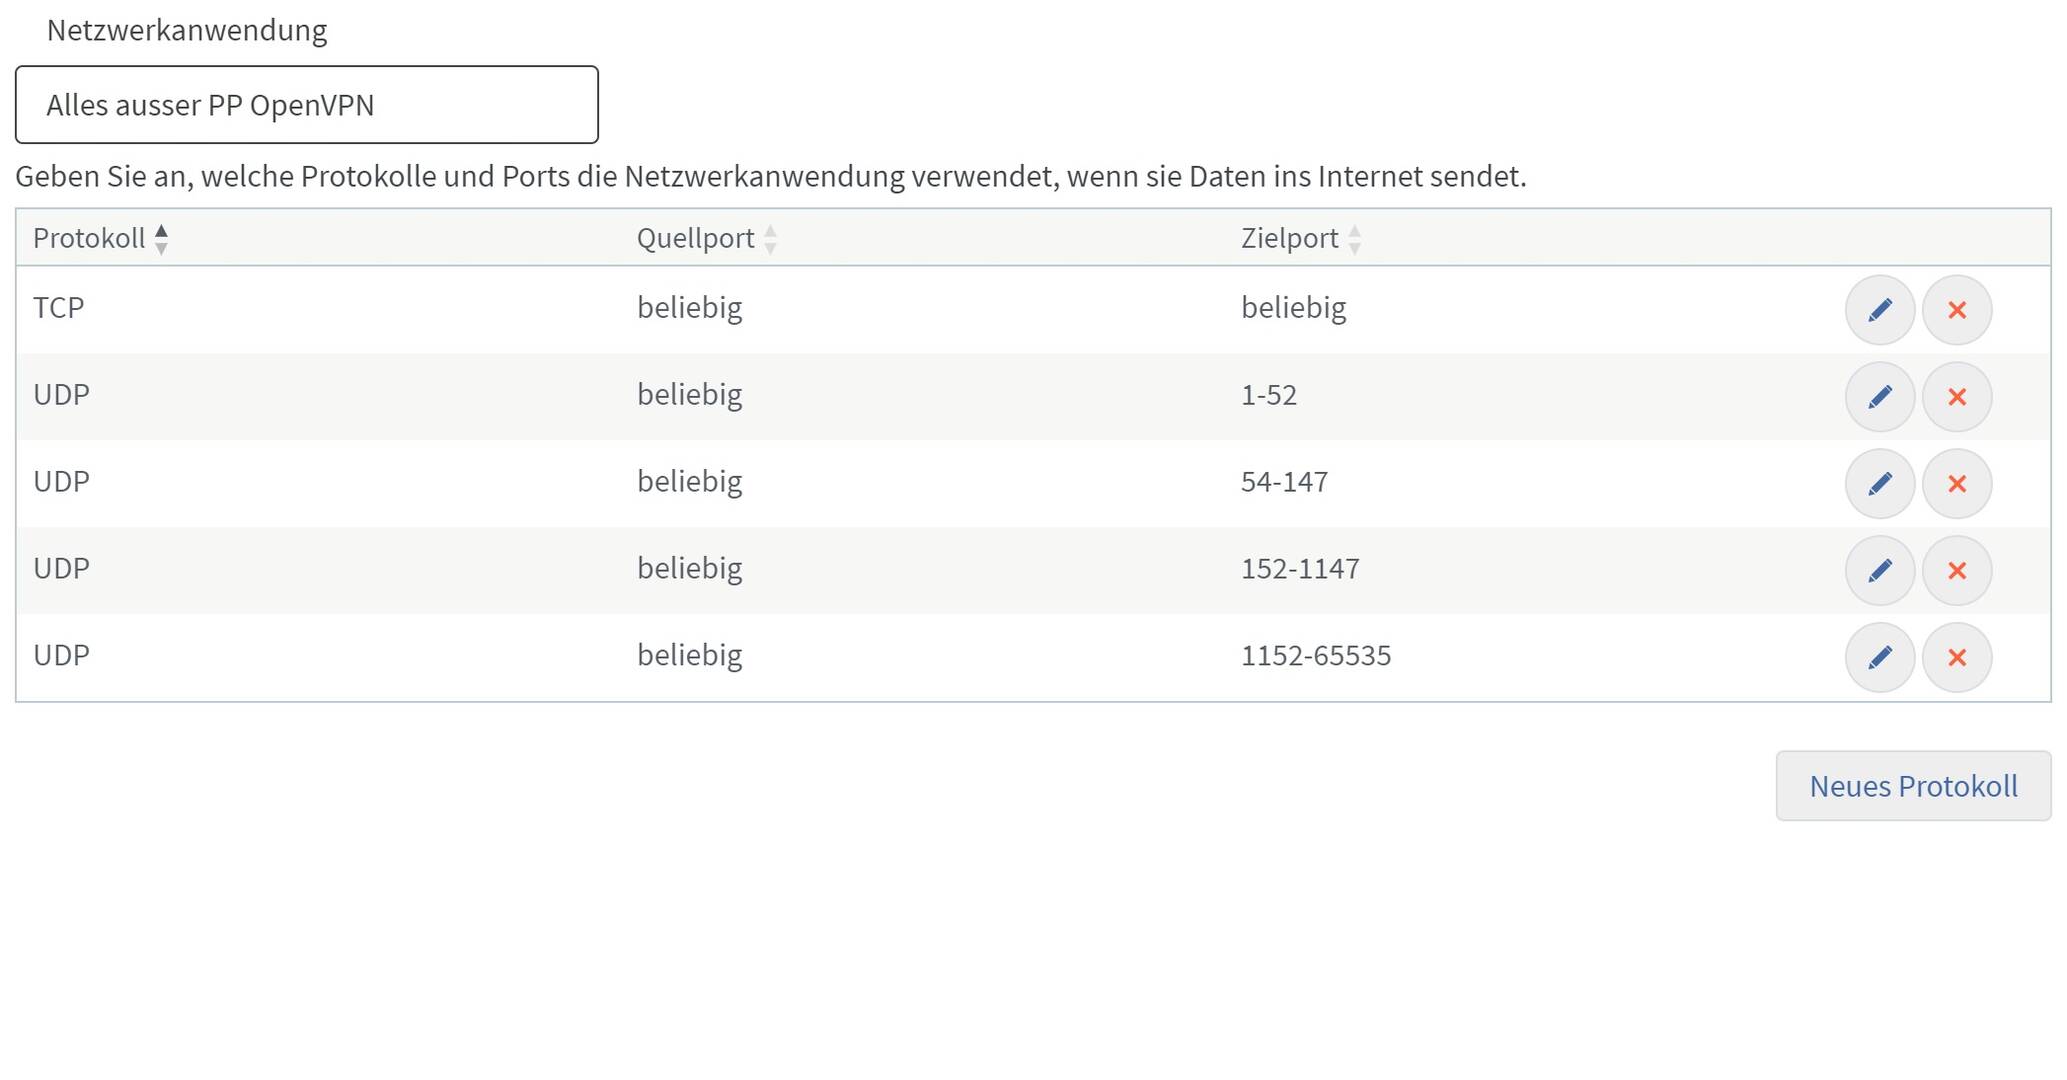
Task: Delete the UDP 1152-65535 port entry
Action: click(1957, 658)
